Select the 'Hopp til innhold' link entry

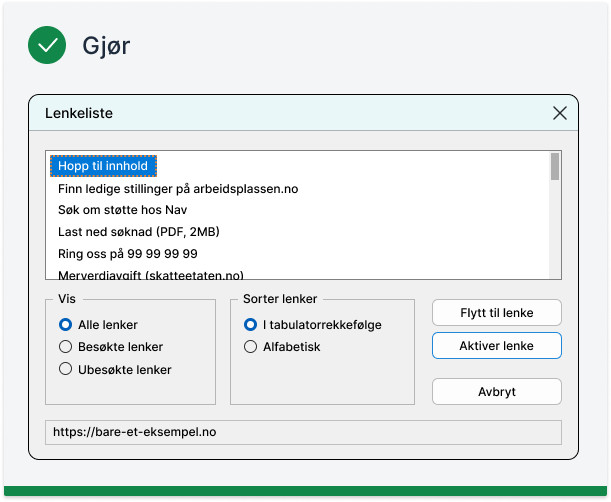coord(103,166)
